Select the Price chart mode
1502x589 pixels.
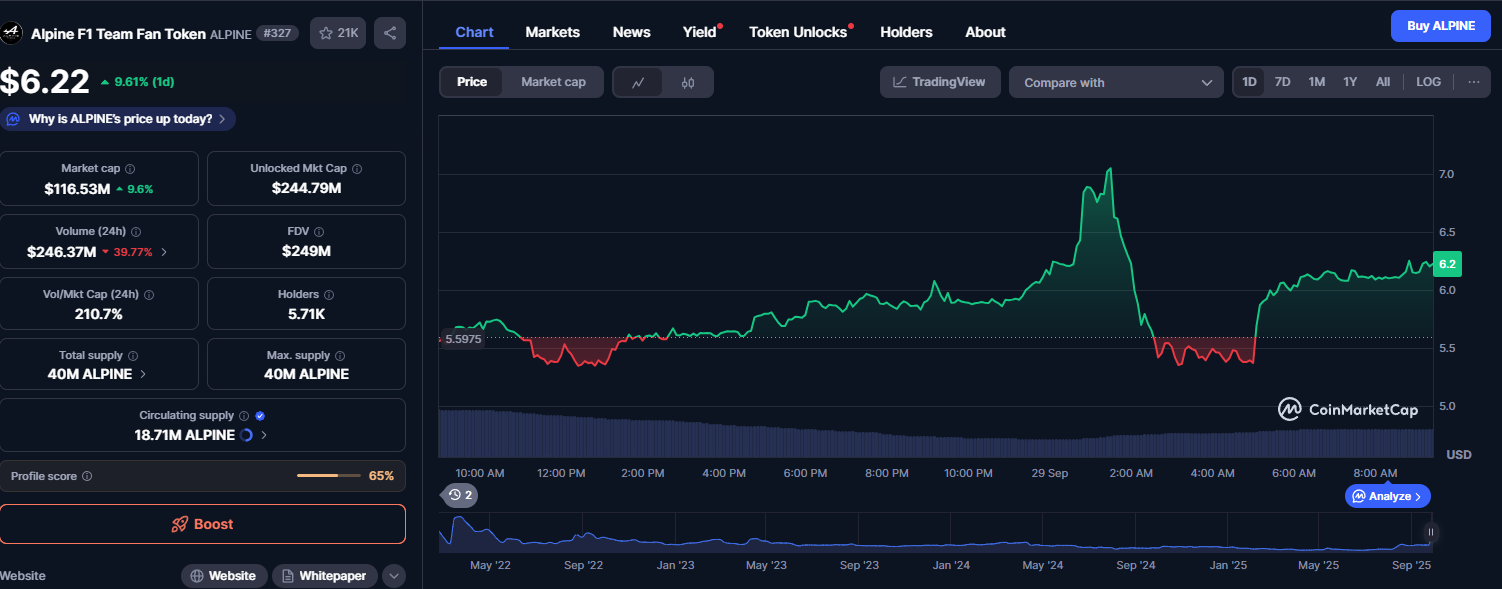[472, 82]
